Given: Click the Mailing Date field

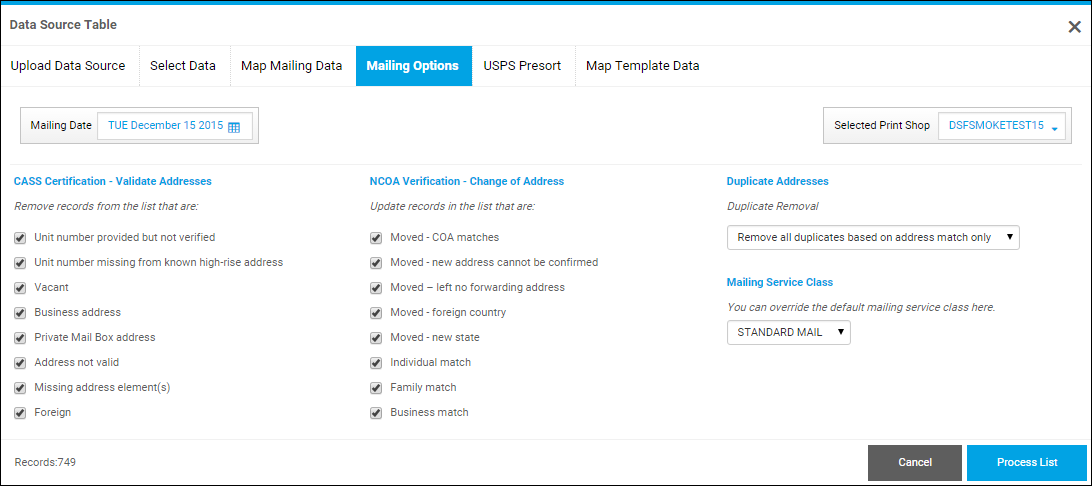Looking at the screenshot, I should (x=166, y=127).
